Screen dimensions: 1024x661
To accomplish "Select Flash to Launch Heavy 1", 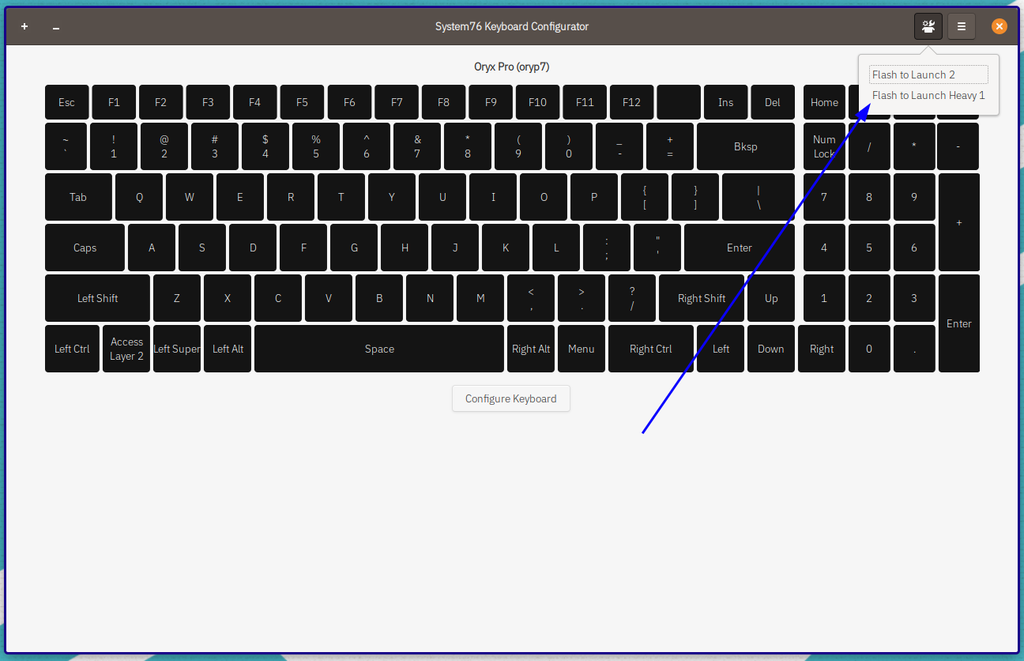I will click(x=928, y=95).
